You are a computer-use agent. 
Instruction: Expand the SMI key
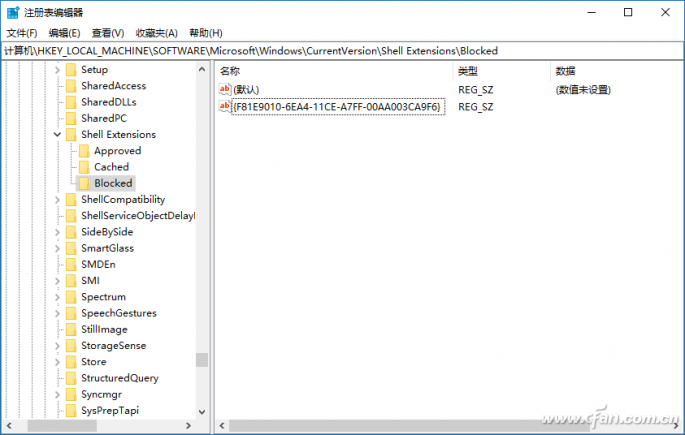[57, 280]
